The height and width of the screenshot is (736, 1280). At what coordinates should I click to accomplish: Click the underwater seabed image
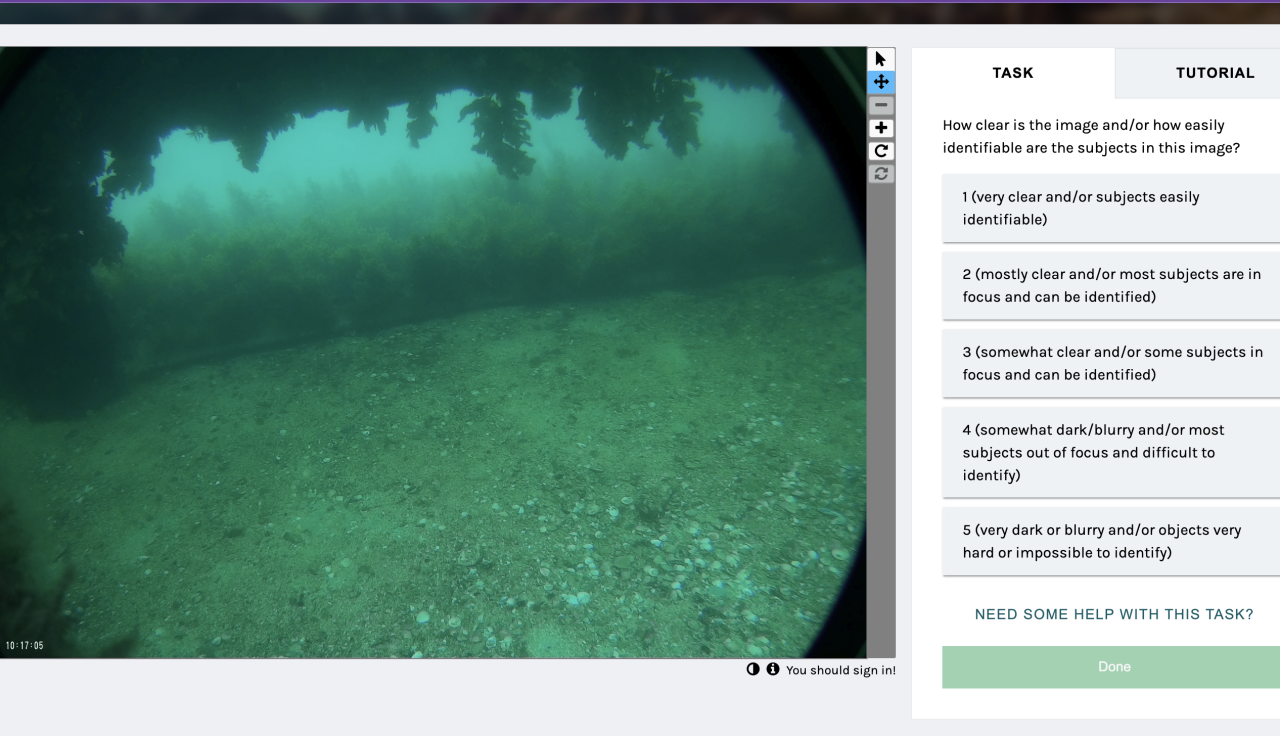pos(433,352)
